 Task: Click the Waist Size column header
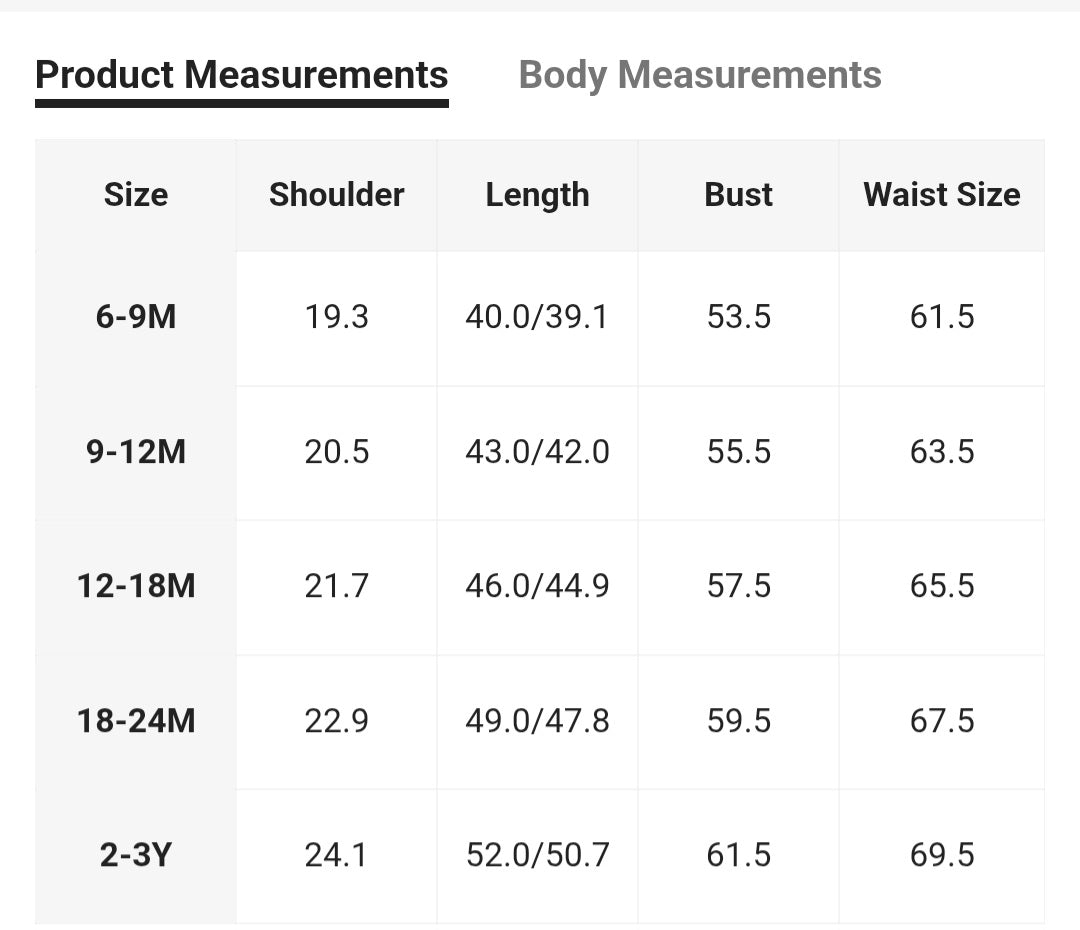coord(942,195)
